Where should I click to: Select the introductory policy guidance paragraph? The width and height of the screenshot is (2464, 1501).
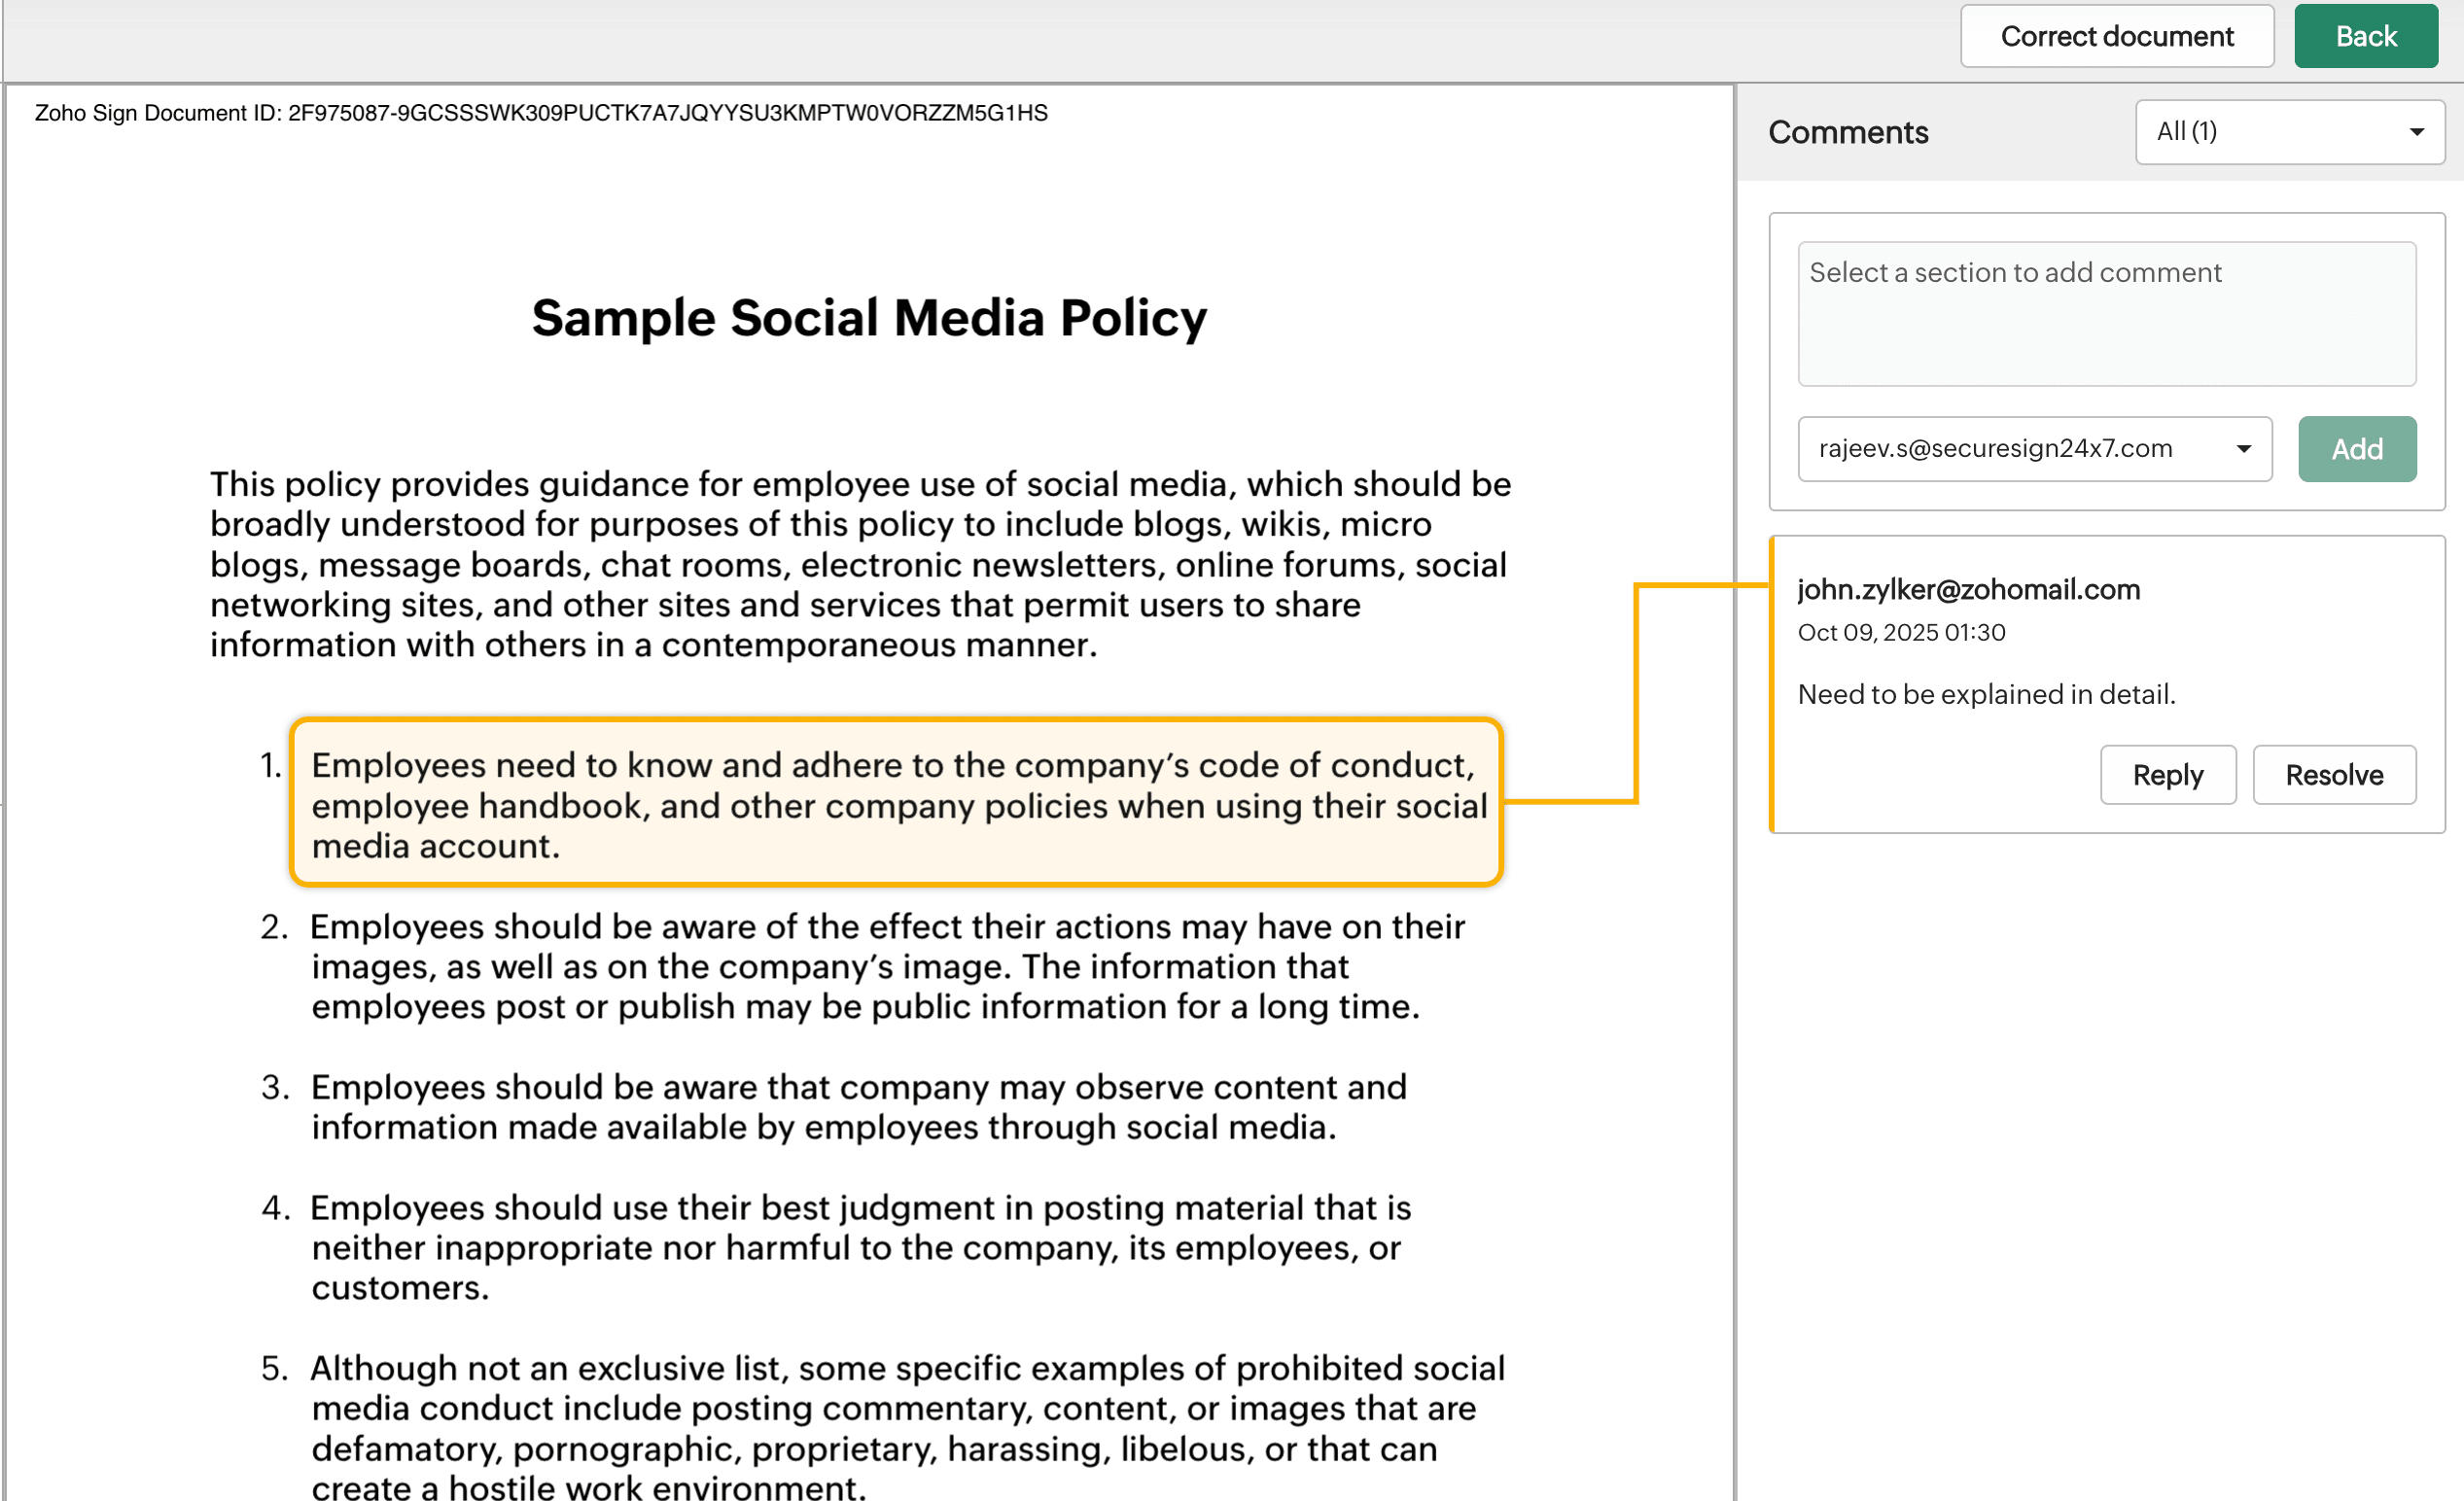click(x=858, y=564)
